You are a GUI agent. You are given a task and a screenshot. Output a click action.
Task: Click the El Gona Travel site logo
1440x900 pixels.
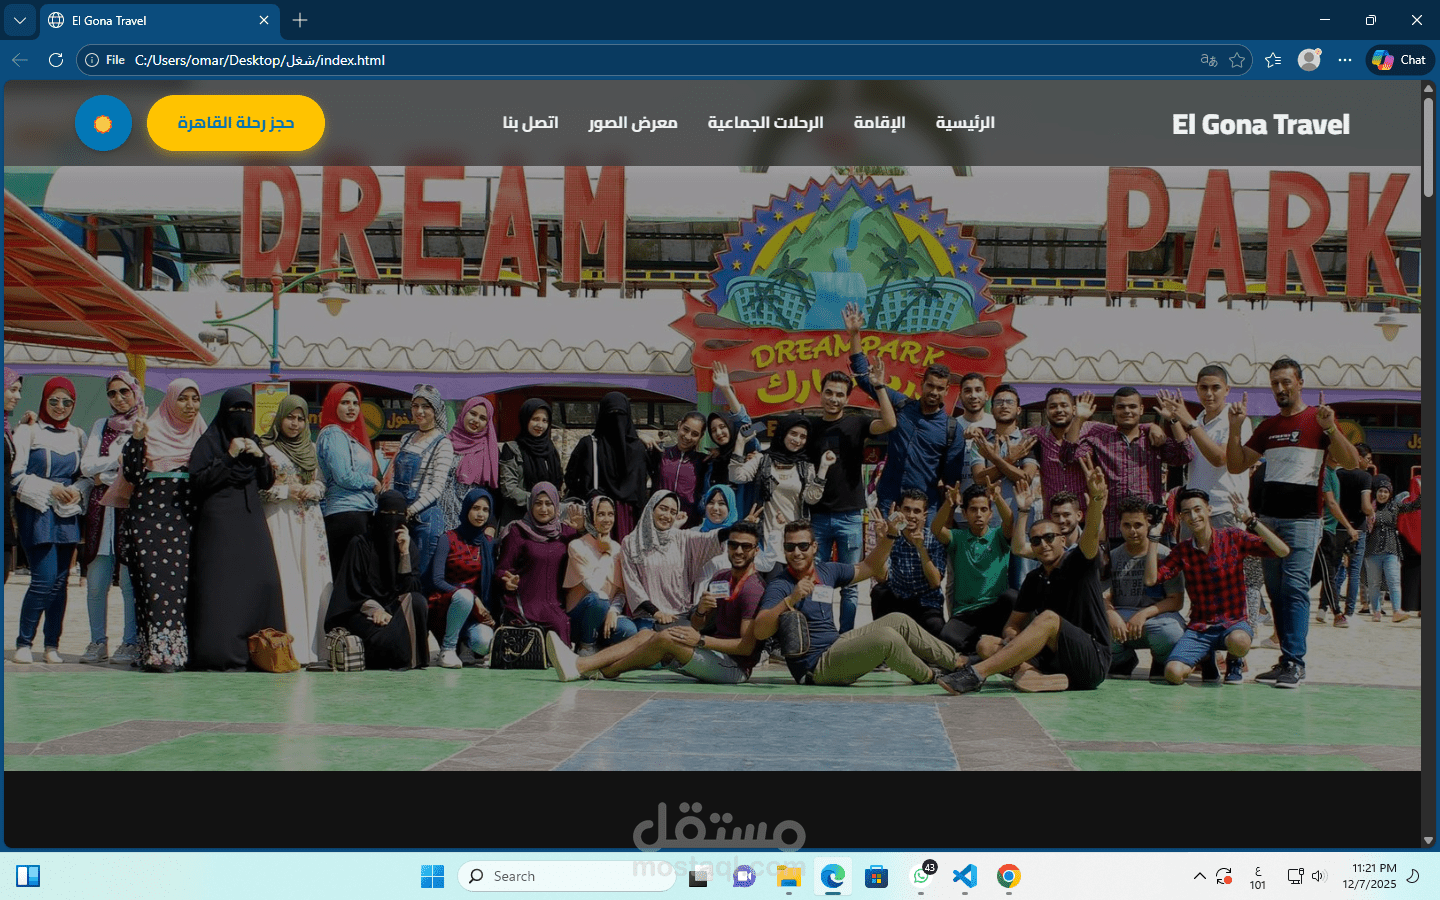pos(1261,124)
